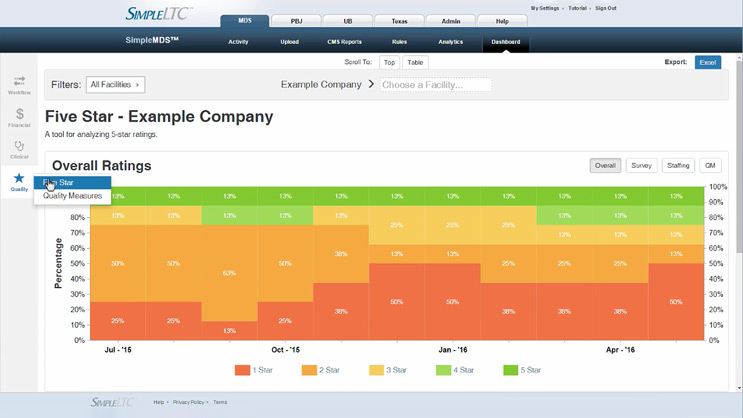The height and width of the screenshot is (418, 743).
Task: Click the SimpleLTC logo in header
Action: [159, 13]
